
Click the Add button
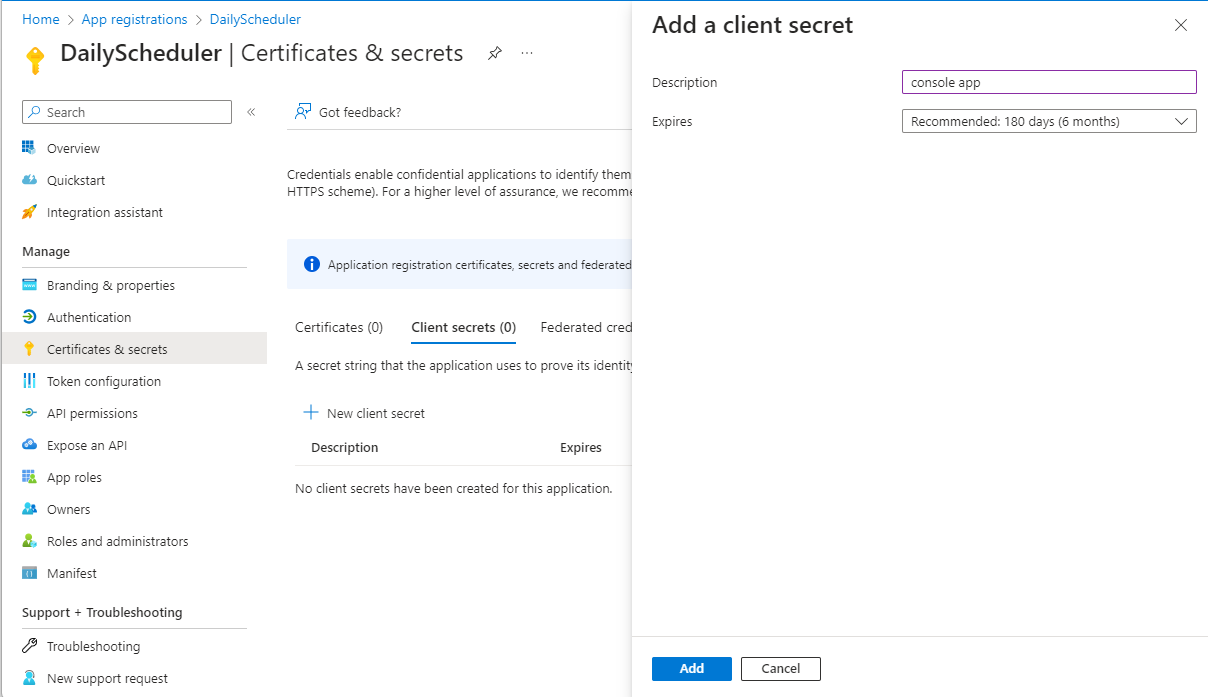coord(692,668)
